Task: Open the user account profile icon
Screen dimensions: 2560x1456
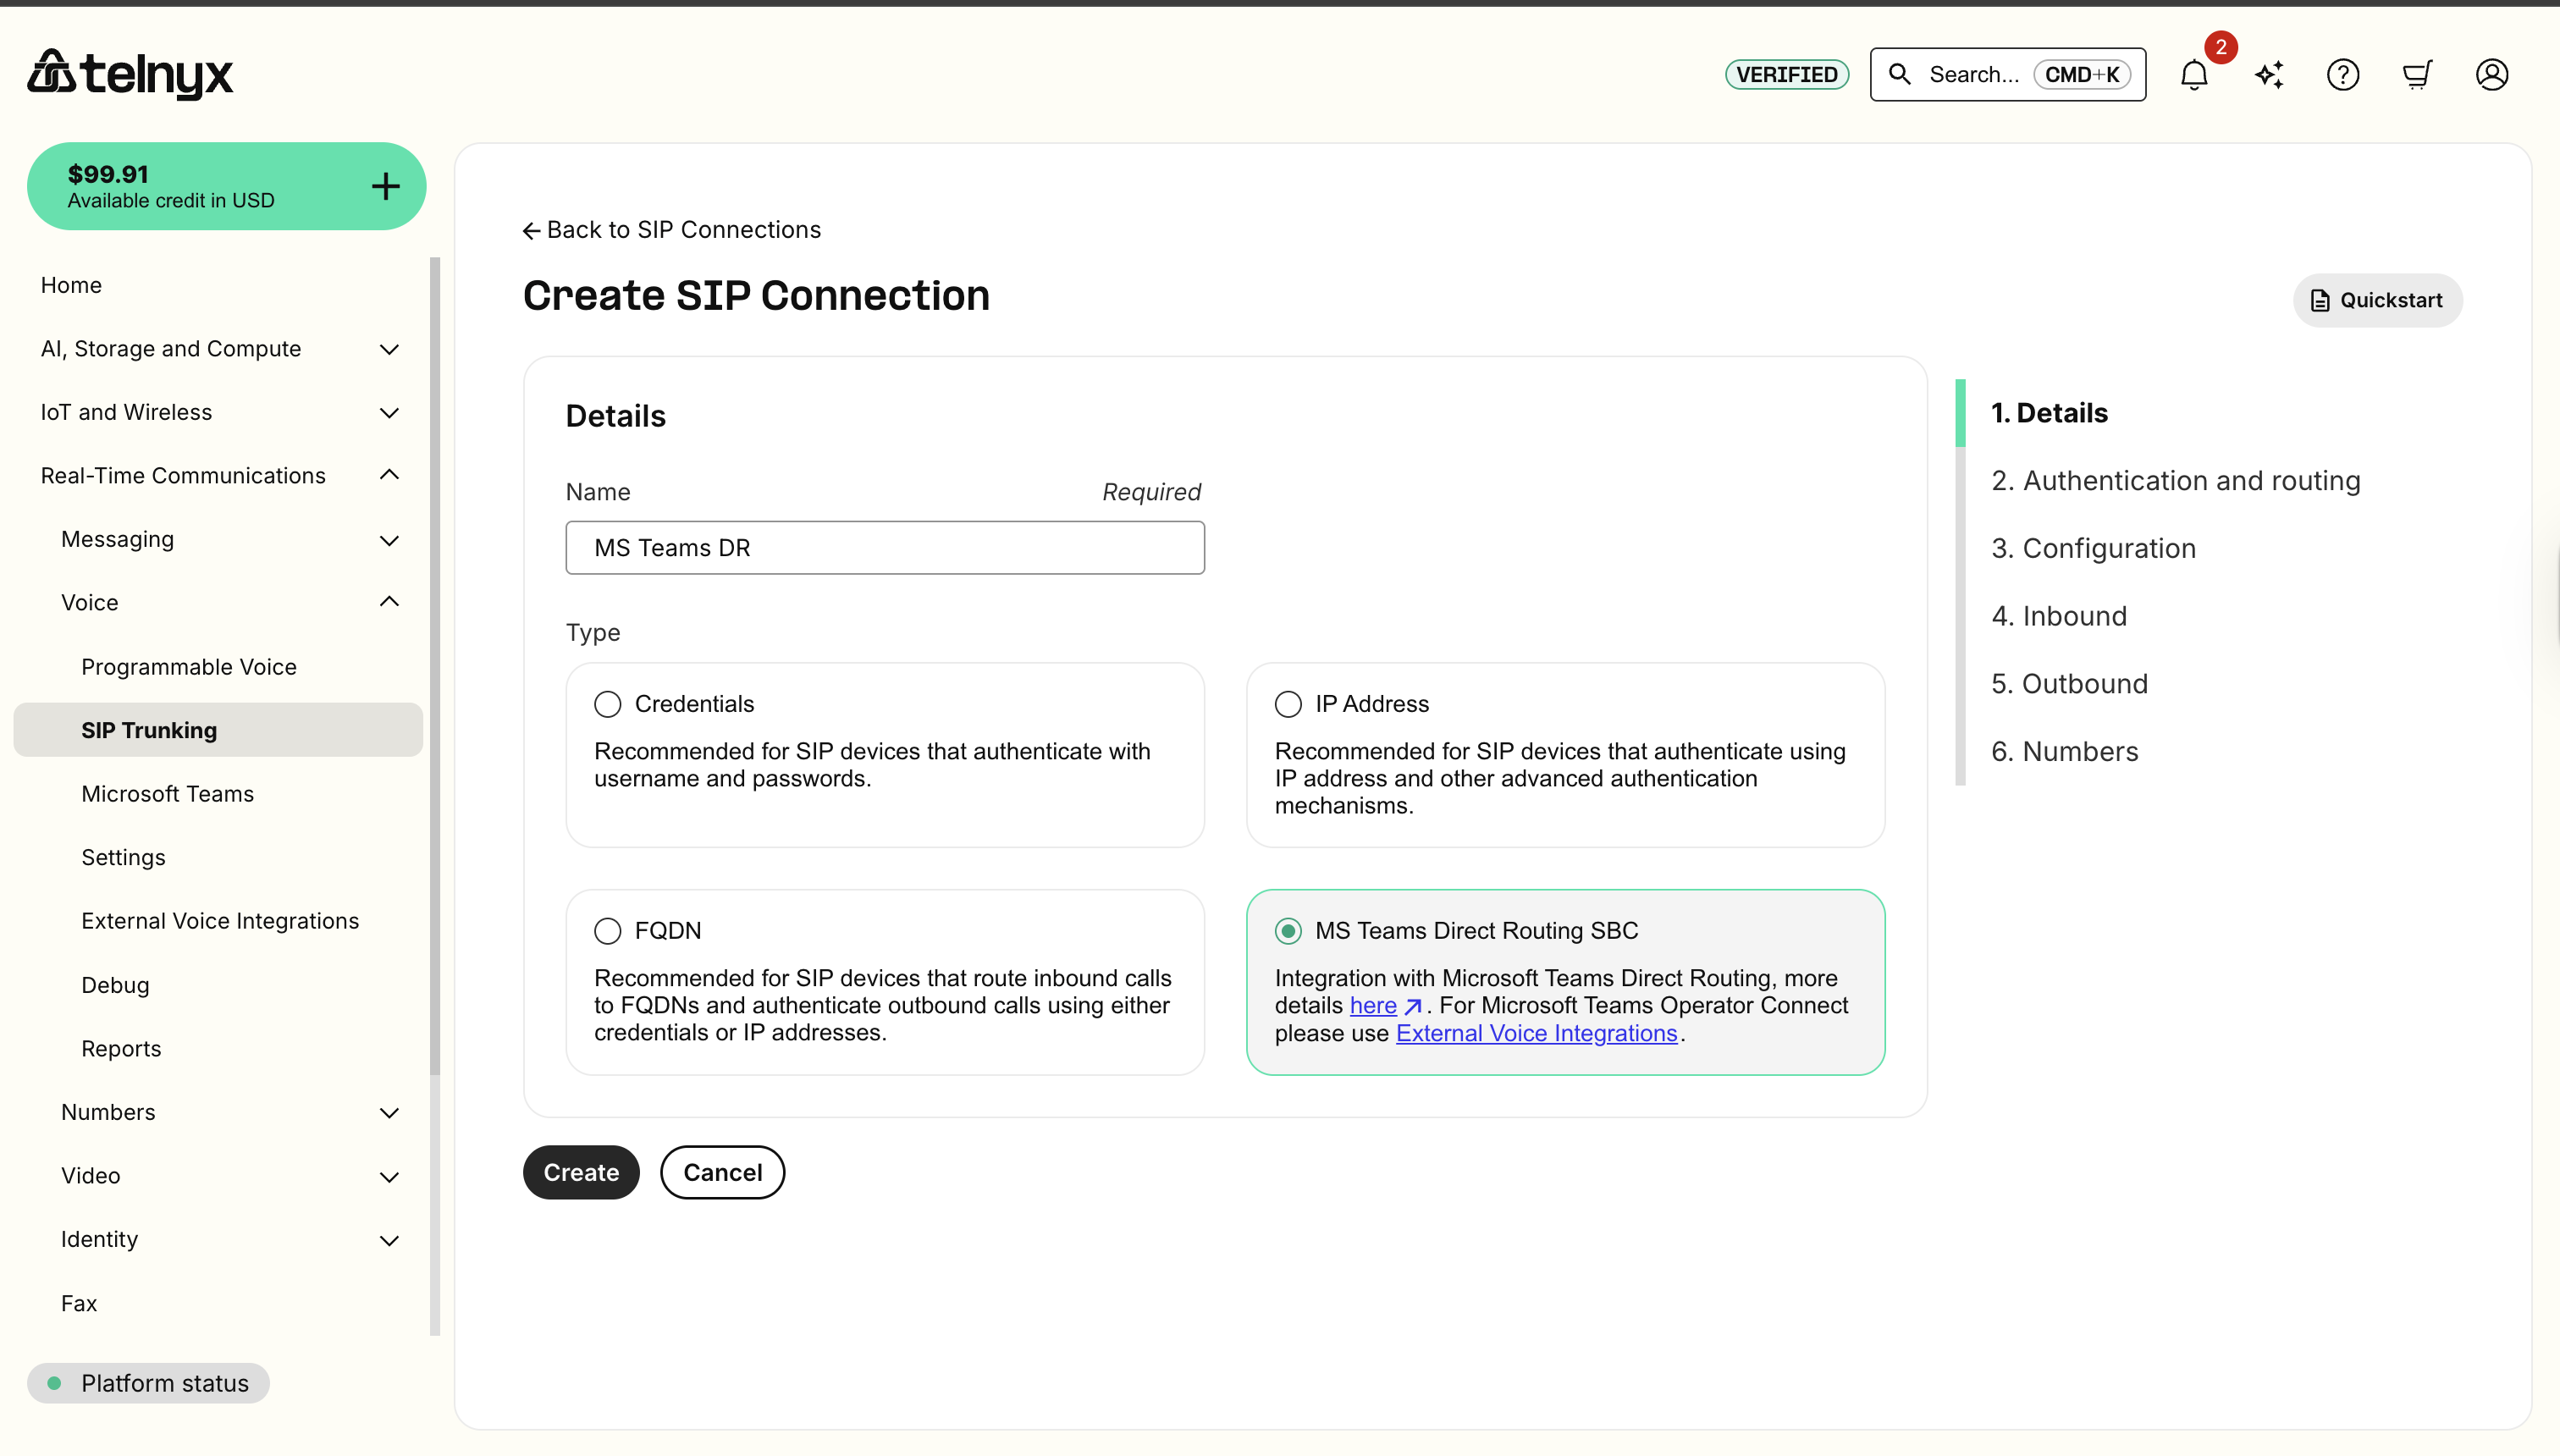Action: (x=2492, y=75)
